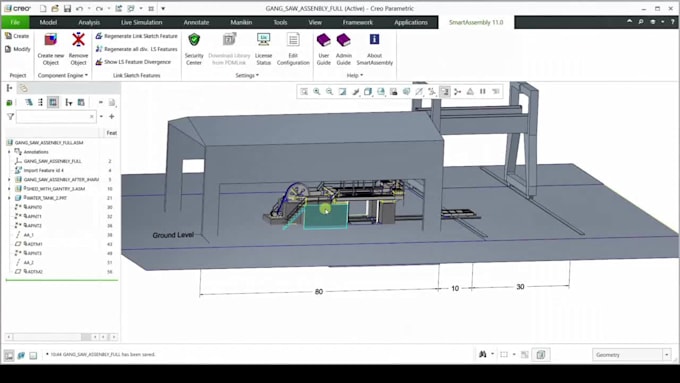Image resolution: width=680 pixels, height=383 pixels.
Task: Click Modify in the Project group
Action: pos(18,49)
